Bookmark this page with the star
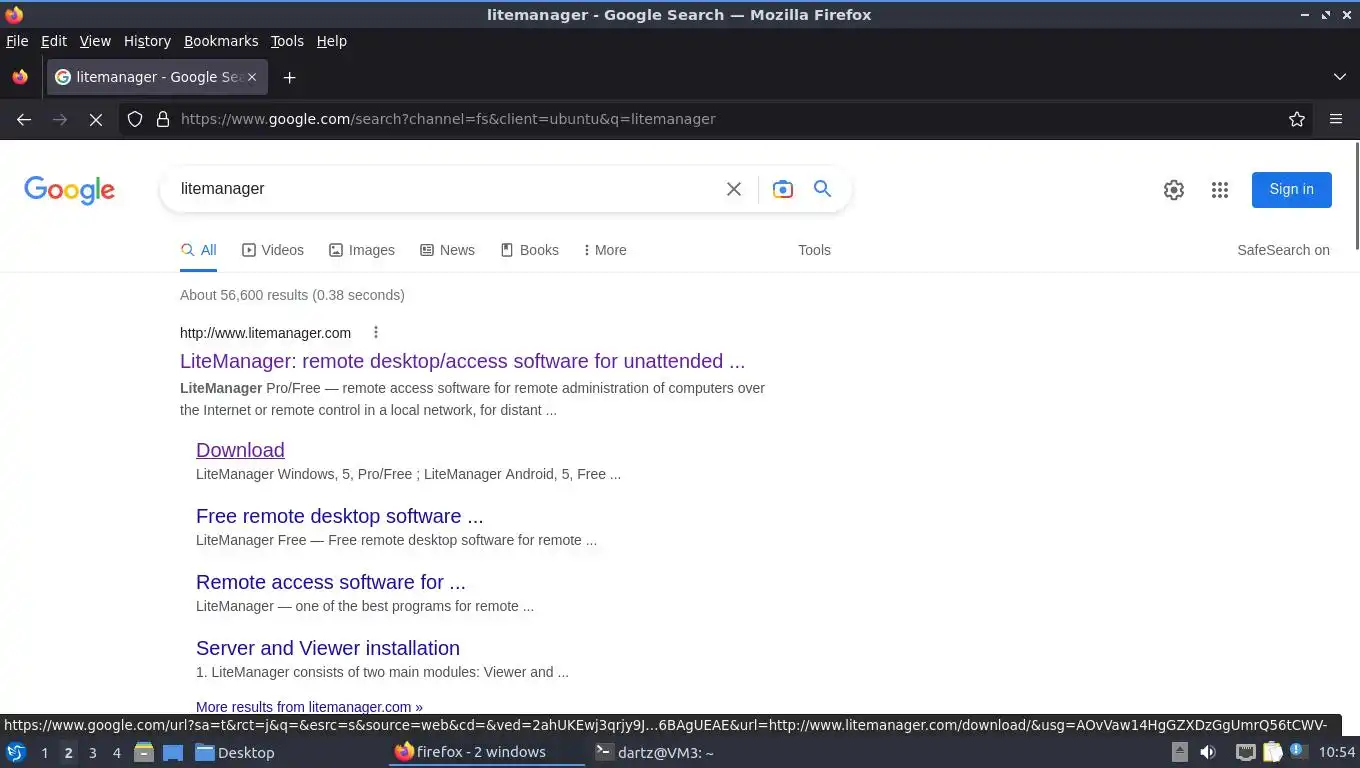Viewport: 1360px width, 768px height. [x=1297, y=119]
